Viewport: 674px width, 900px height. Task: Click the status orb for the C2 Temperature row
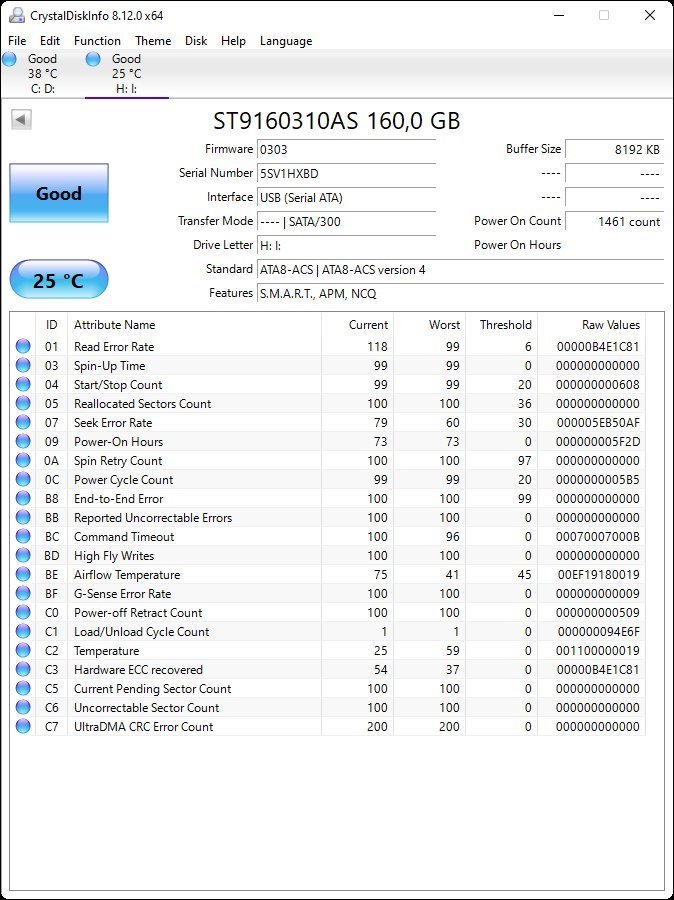(x=23, y=650)
